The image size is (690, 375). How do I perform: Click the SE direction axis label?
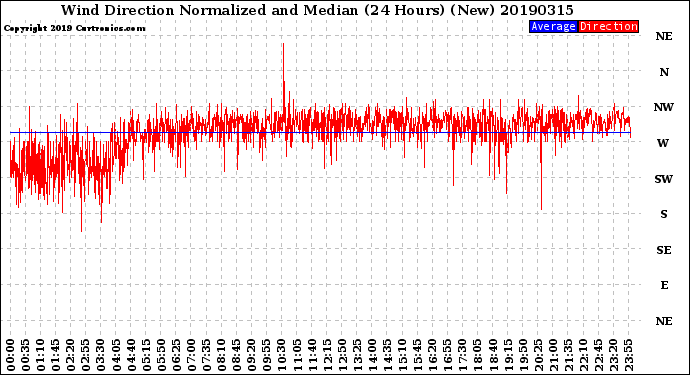click(664, 250)
